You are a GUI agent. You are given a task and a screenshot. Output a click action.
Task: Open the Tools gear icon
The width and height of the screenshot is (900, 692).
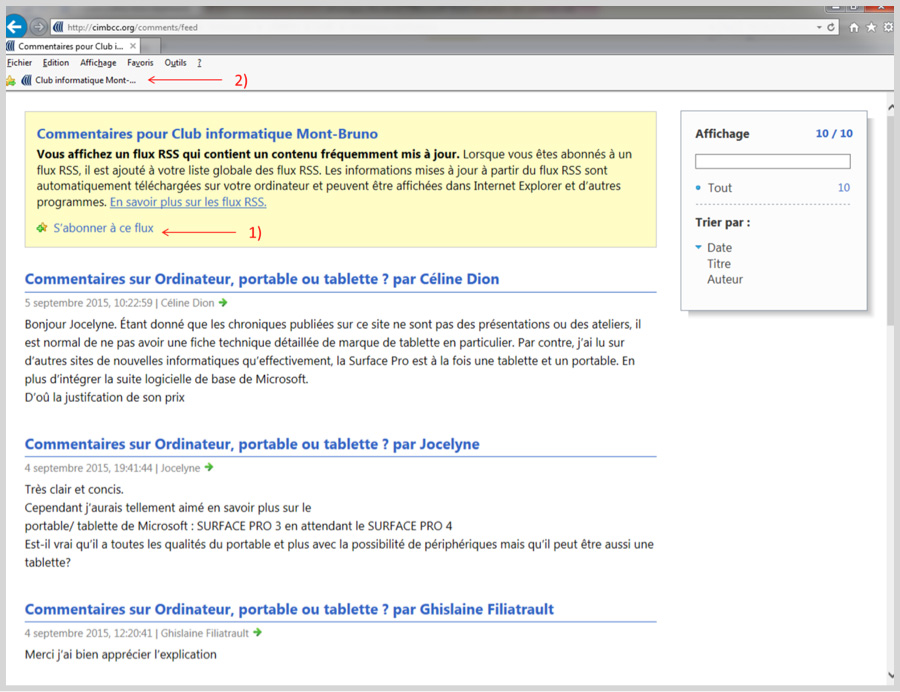coord(888,27)
